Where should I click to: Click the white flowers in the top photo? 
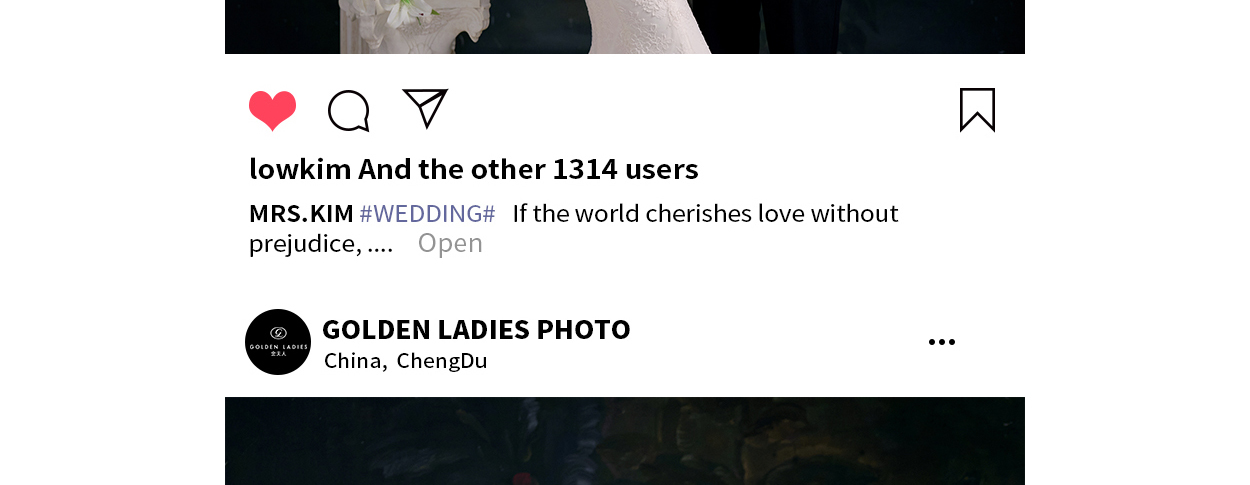pos(405,13)
